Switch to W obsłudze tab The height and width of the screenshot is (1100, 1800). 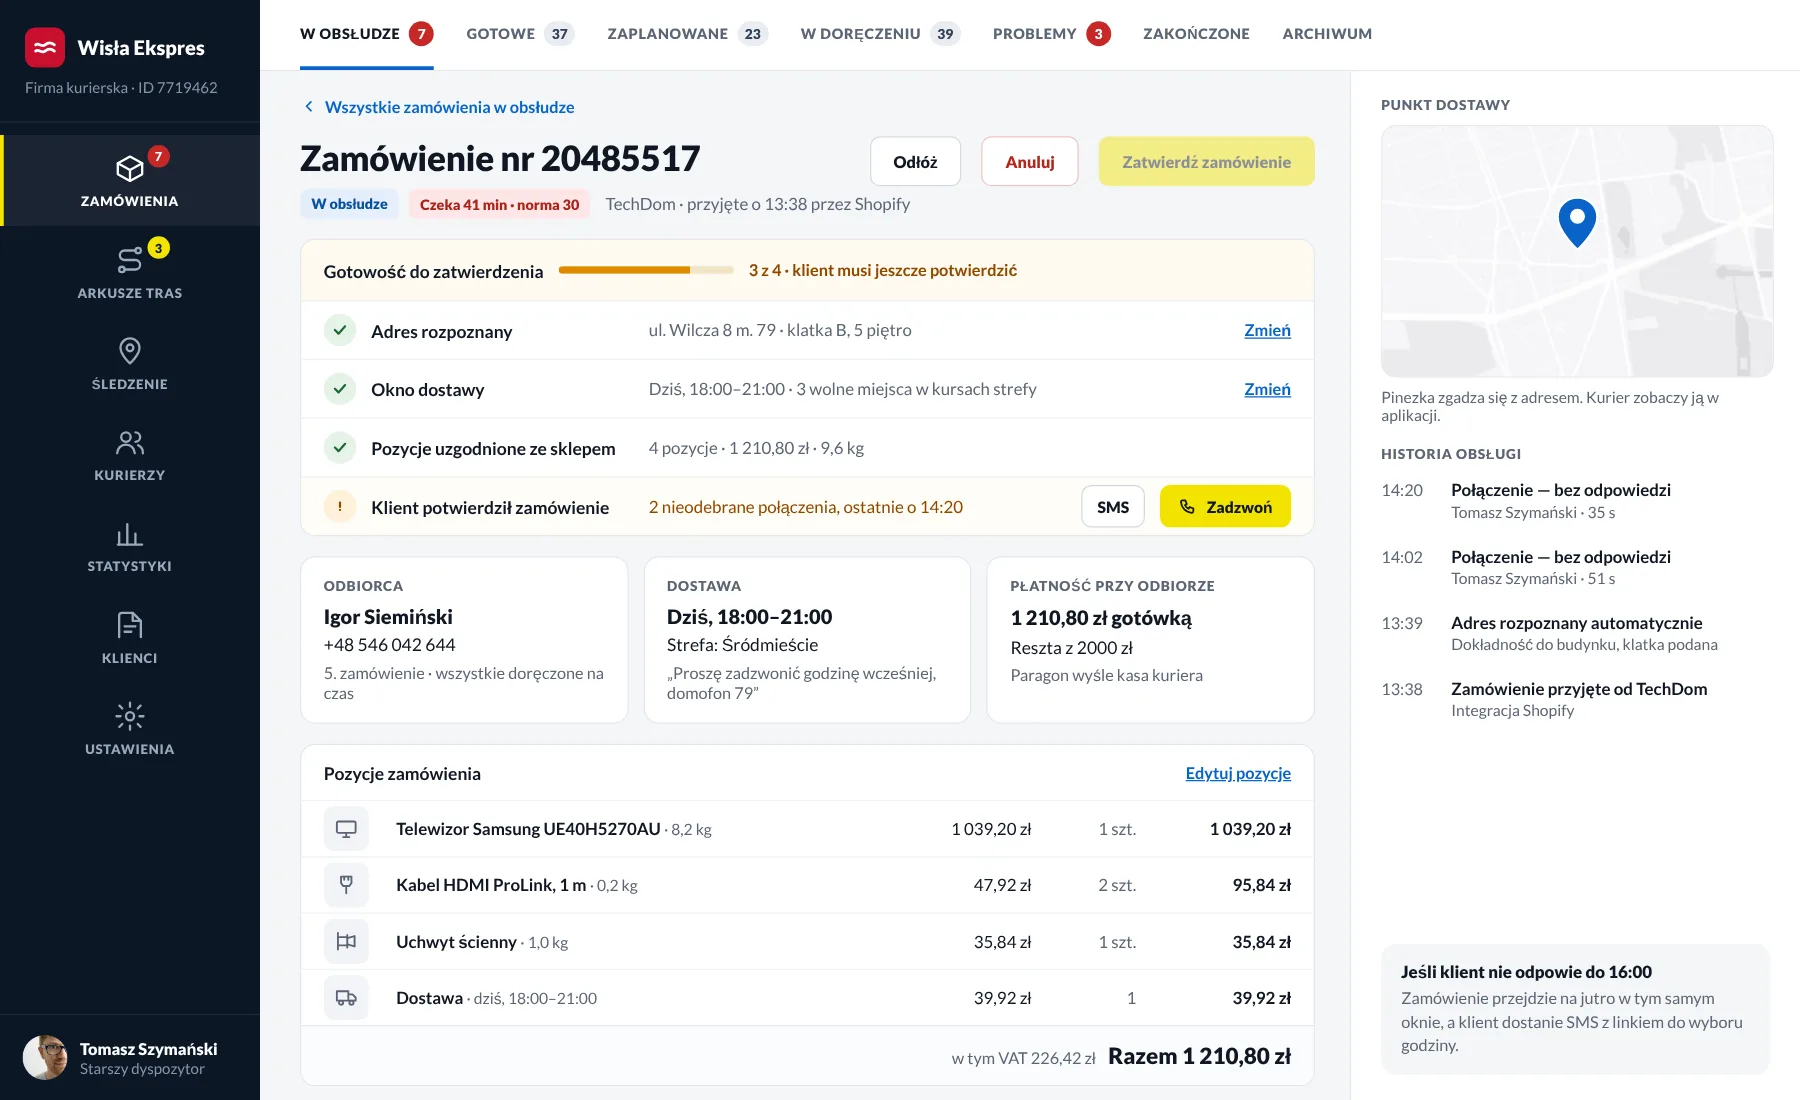[366, 34]
